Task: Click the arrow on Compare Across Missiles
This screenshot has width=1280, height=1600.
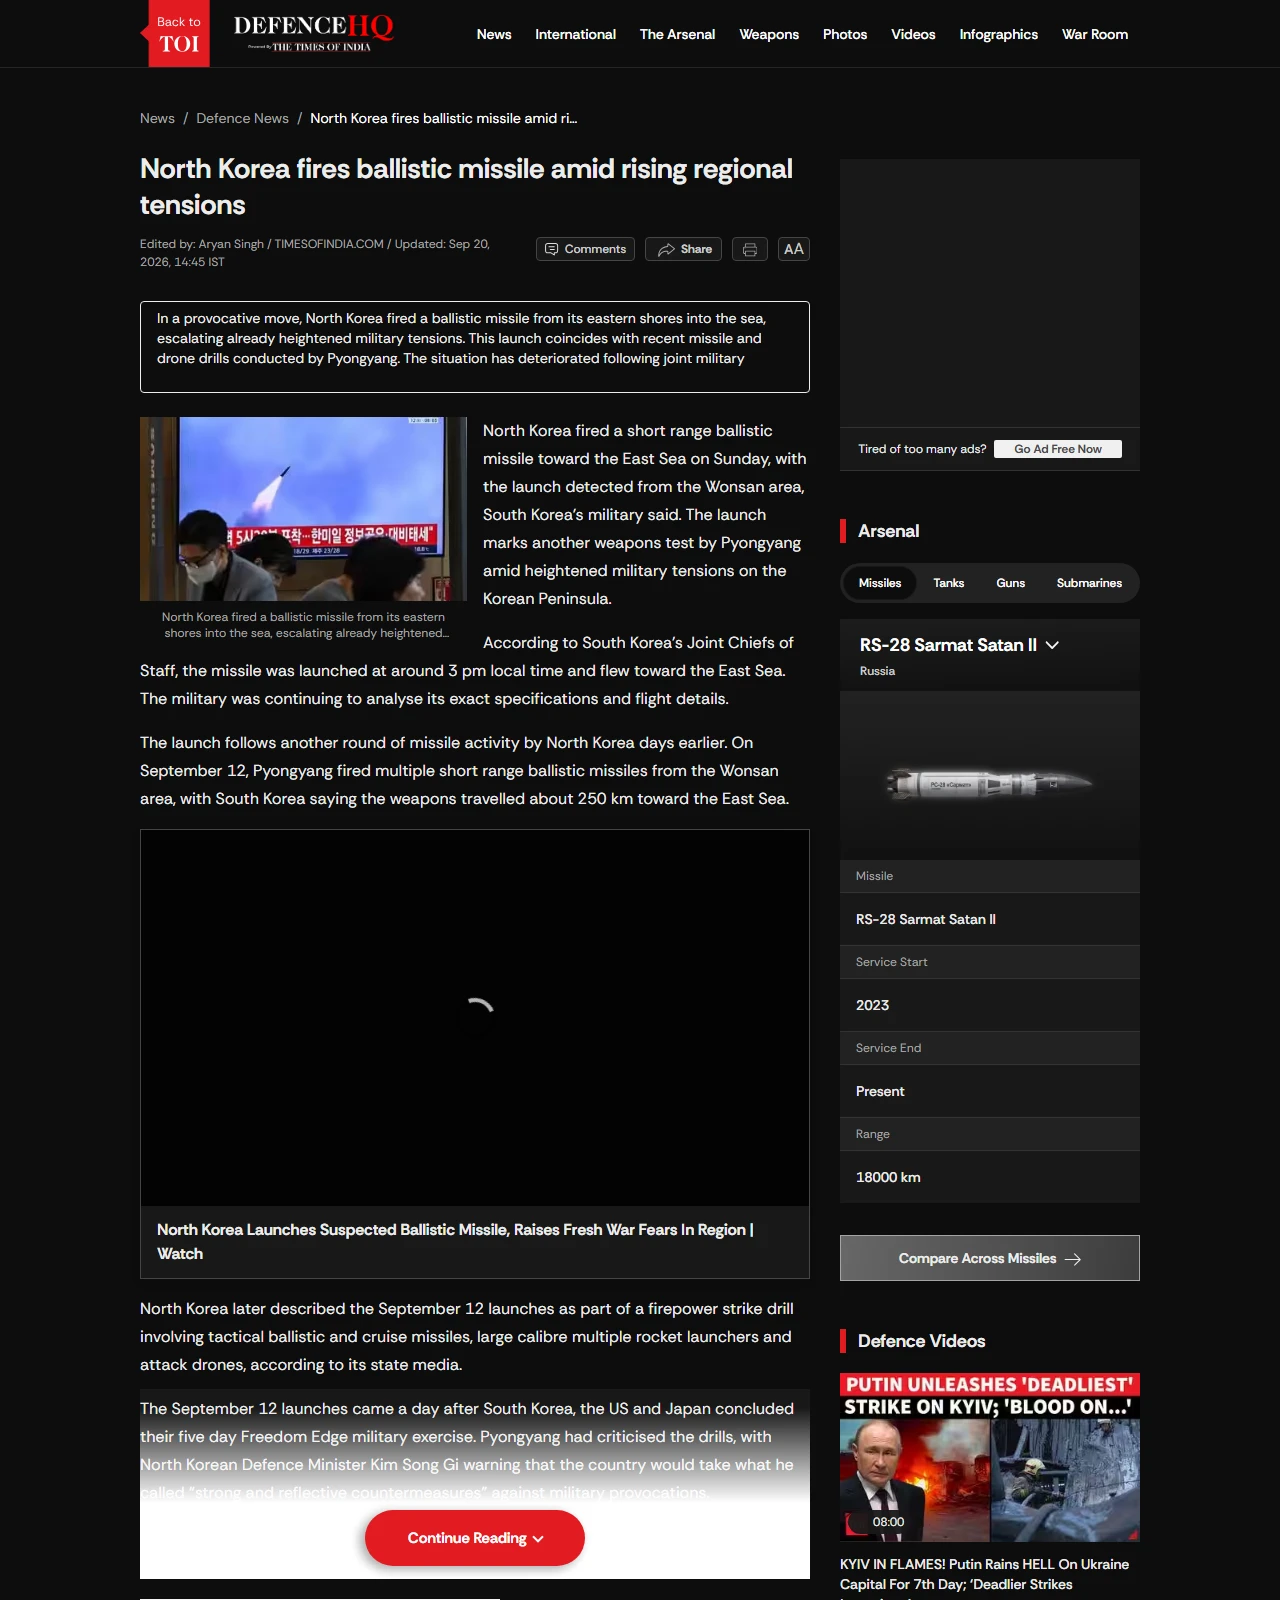Action: click(x=1073, y=1259)
